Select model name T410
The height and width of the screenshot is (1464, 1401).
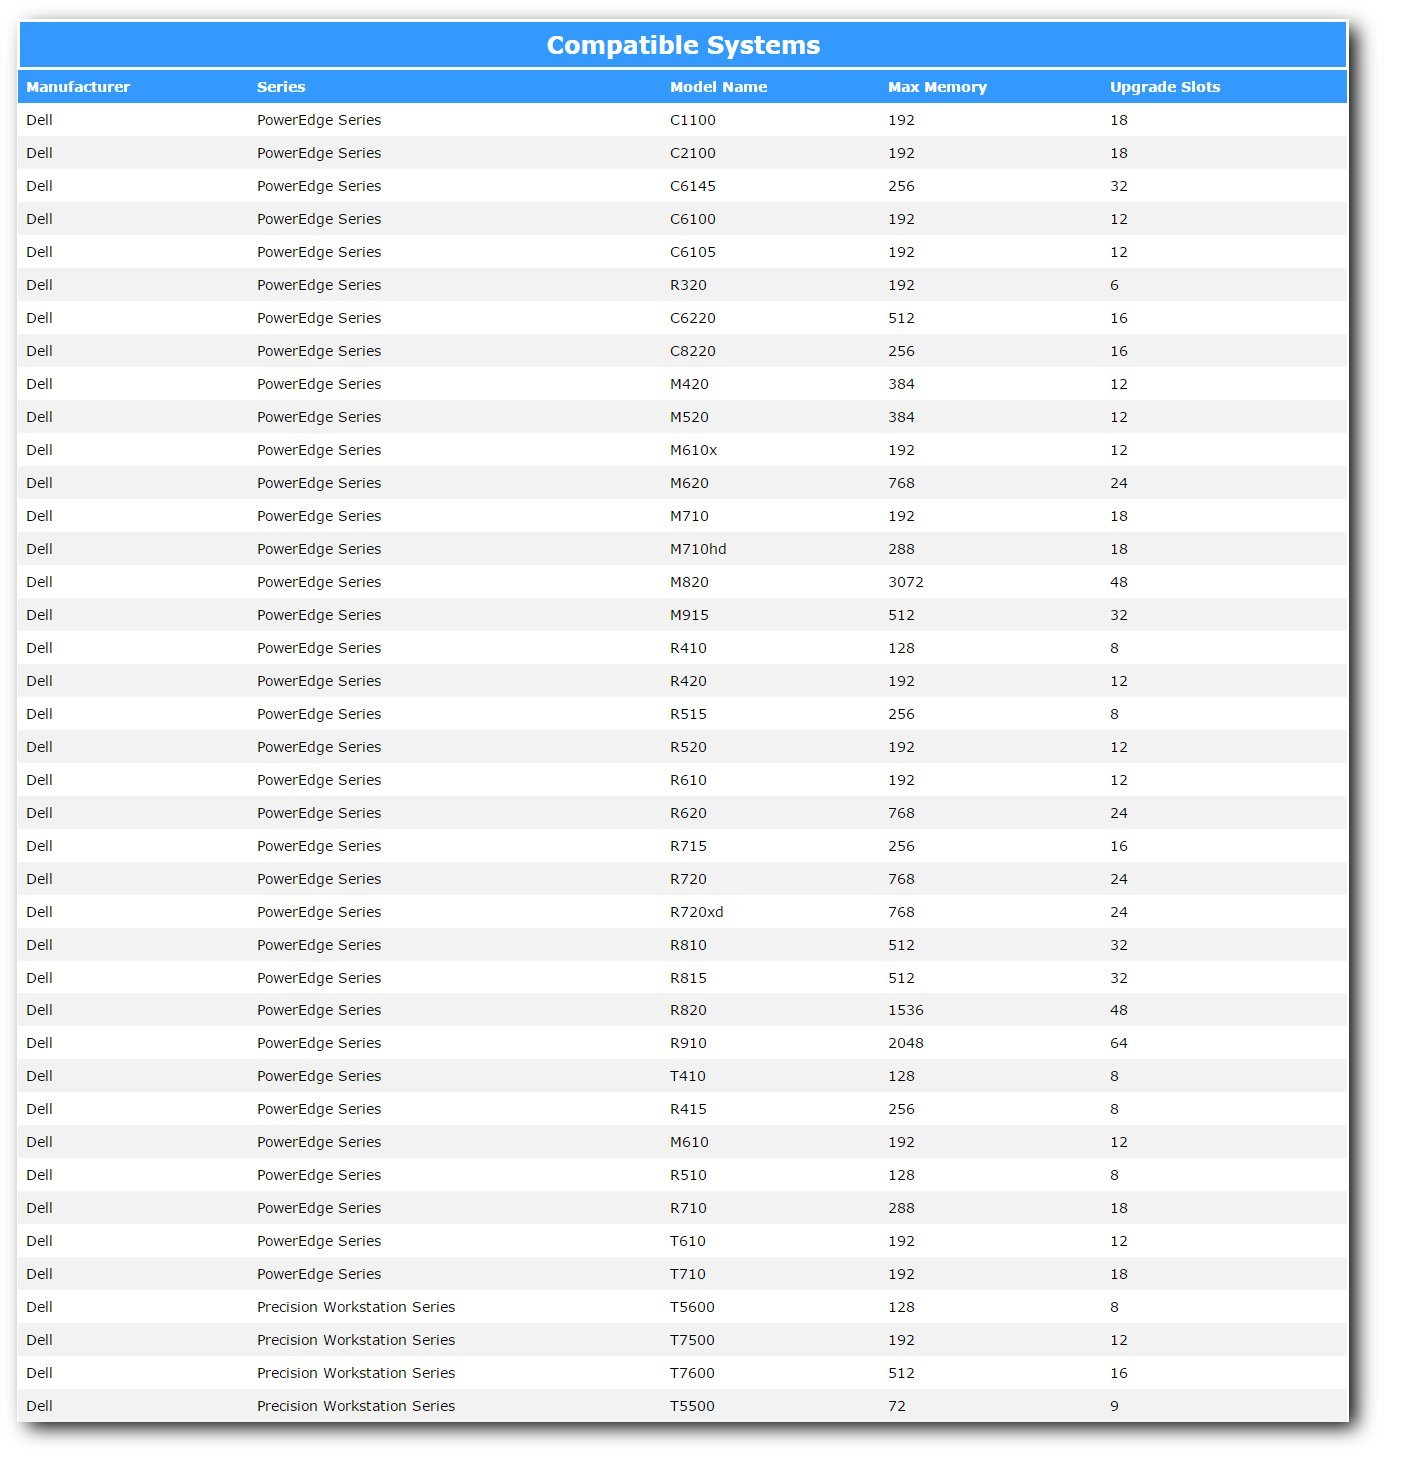pyautogui.click(x=688, y=1076)
